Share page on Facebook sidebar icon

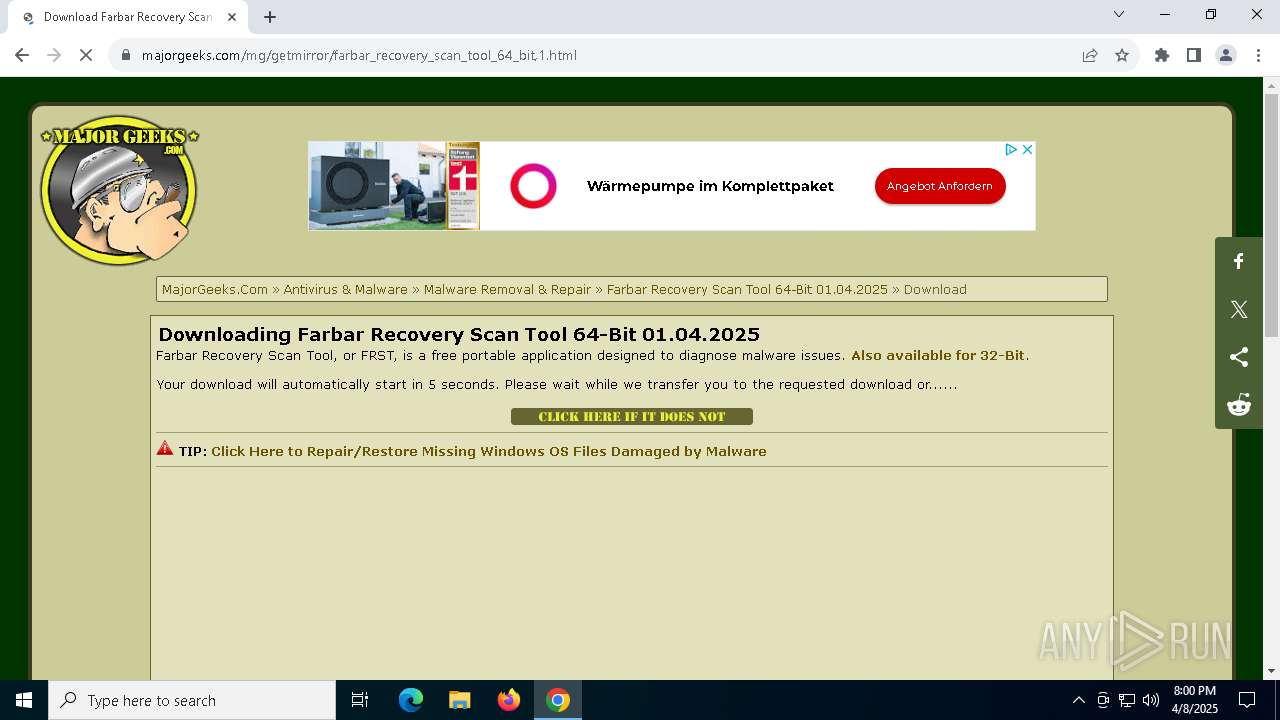click(1239, 261)
